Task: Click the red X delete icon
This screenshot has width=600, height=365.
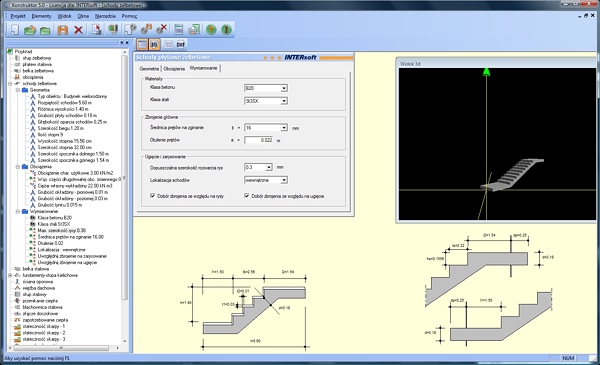Action: point(78,29)
